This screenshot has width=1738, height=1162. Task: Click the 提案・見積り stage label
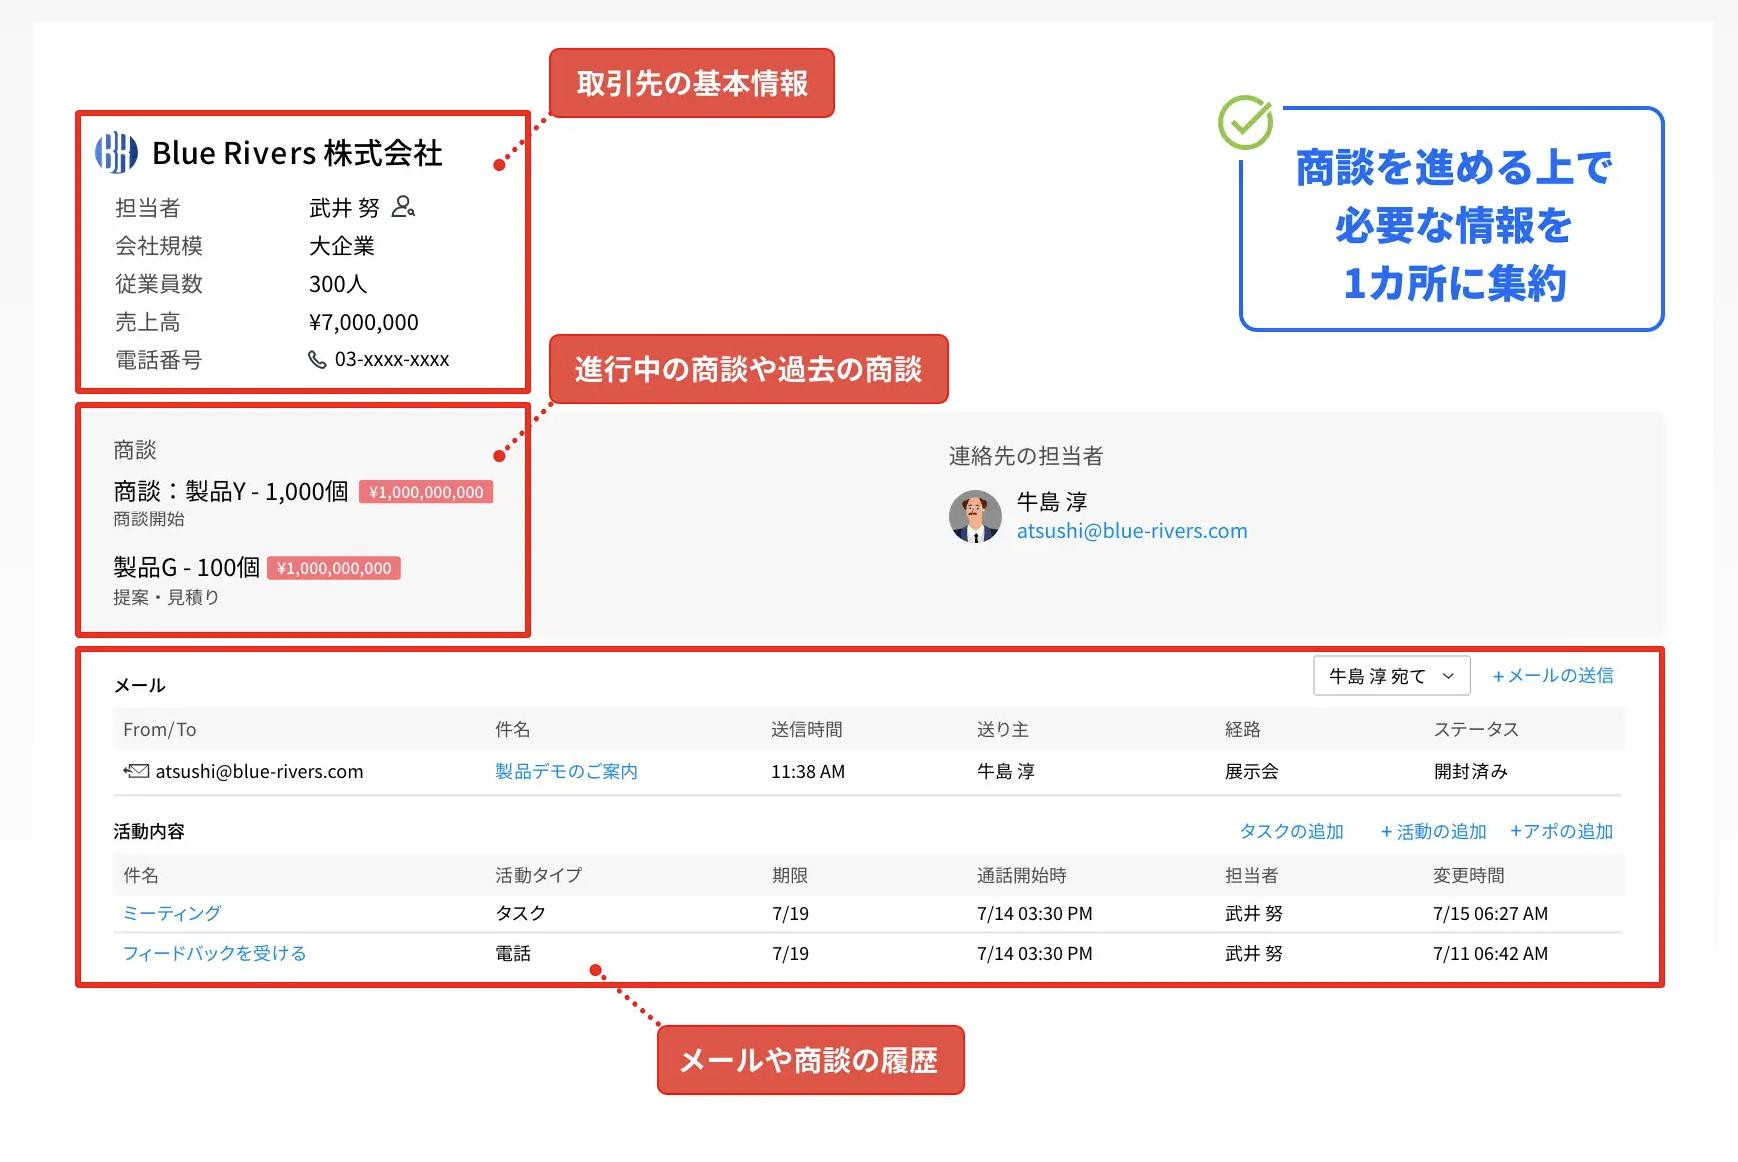point(166,597)
